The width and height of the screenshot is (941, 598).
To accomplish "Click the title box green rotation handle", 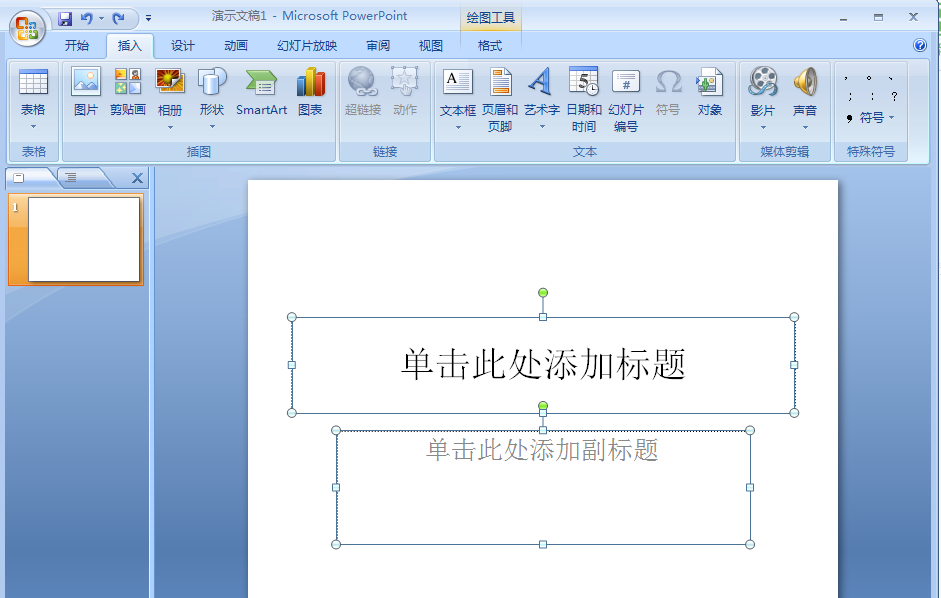I will (543, 292).
